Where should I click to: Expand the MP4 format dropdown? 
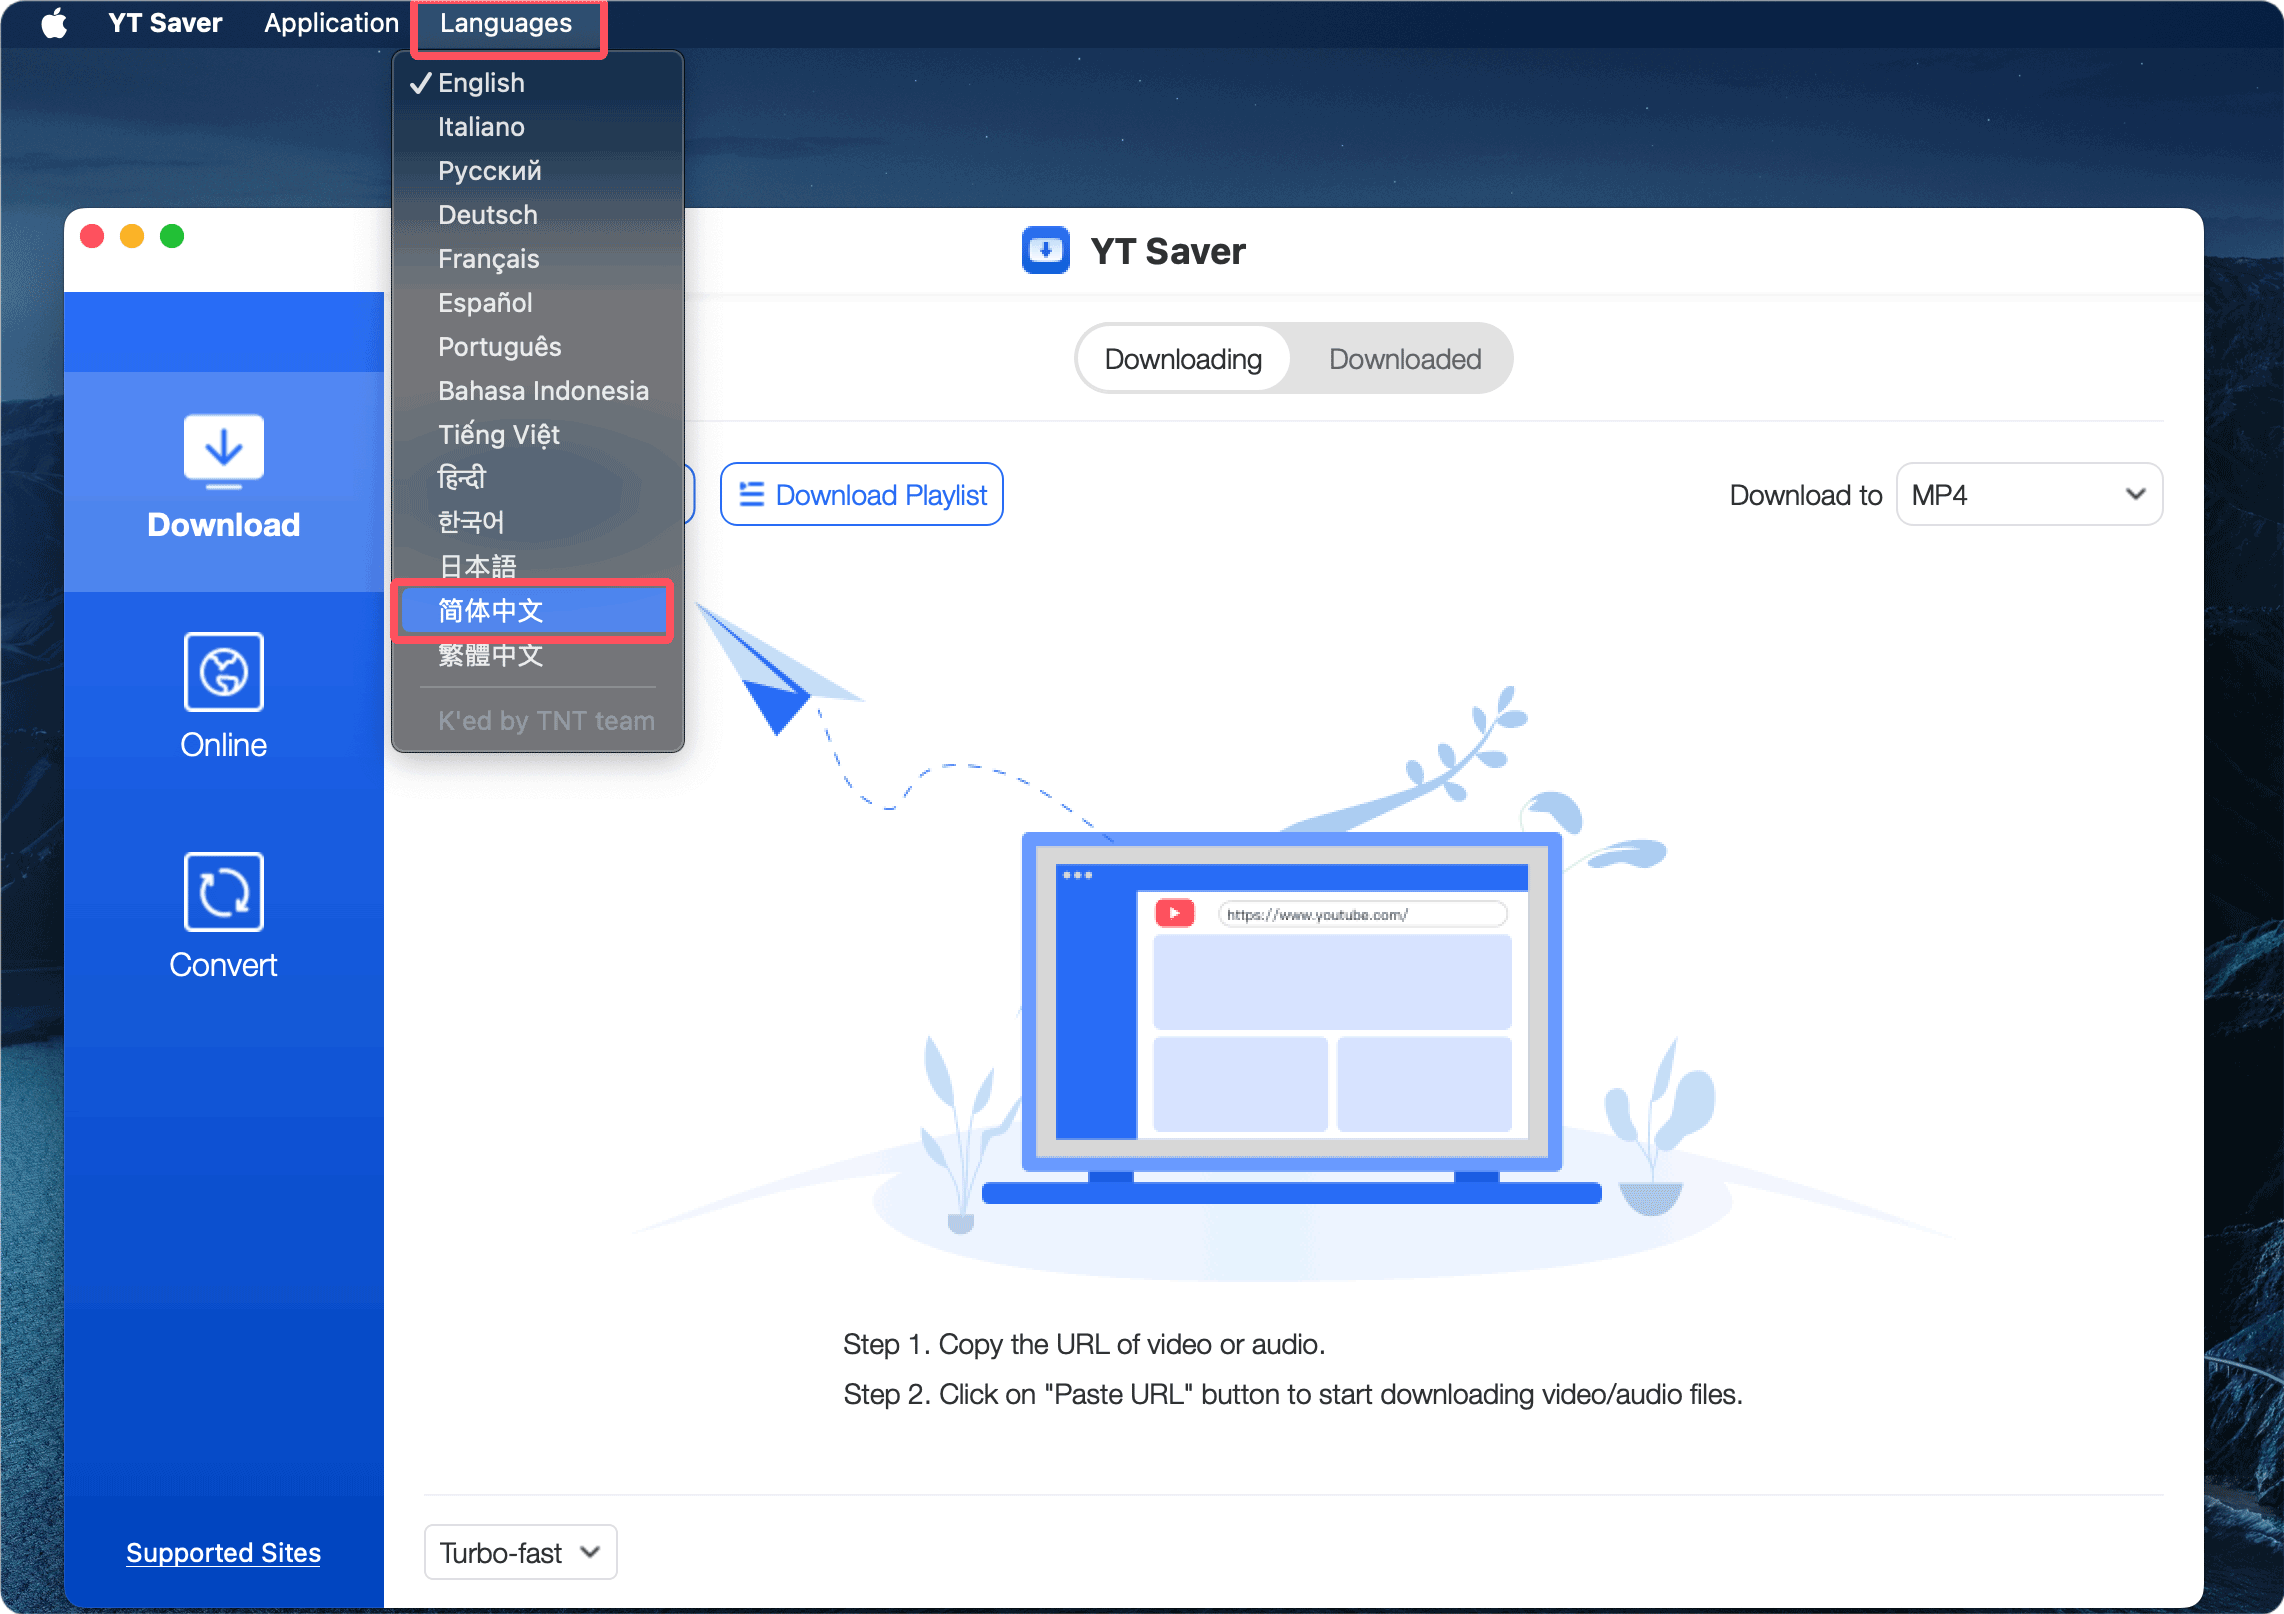tap(2028, 494)
